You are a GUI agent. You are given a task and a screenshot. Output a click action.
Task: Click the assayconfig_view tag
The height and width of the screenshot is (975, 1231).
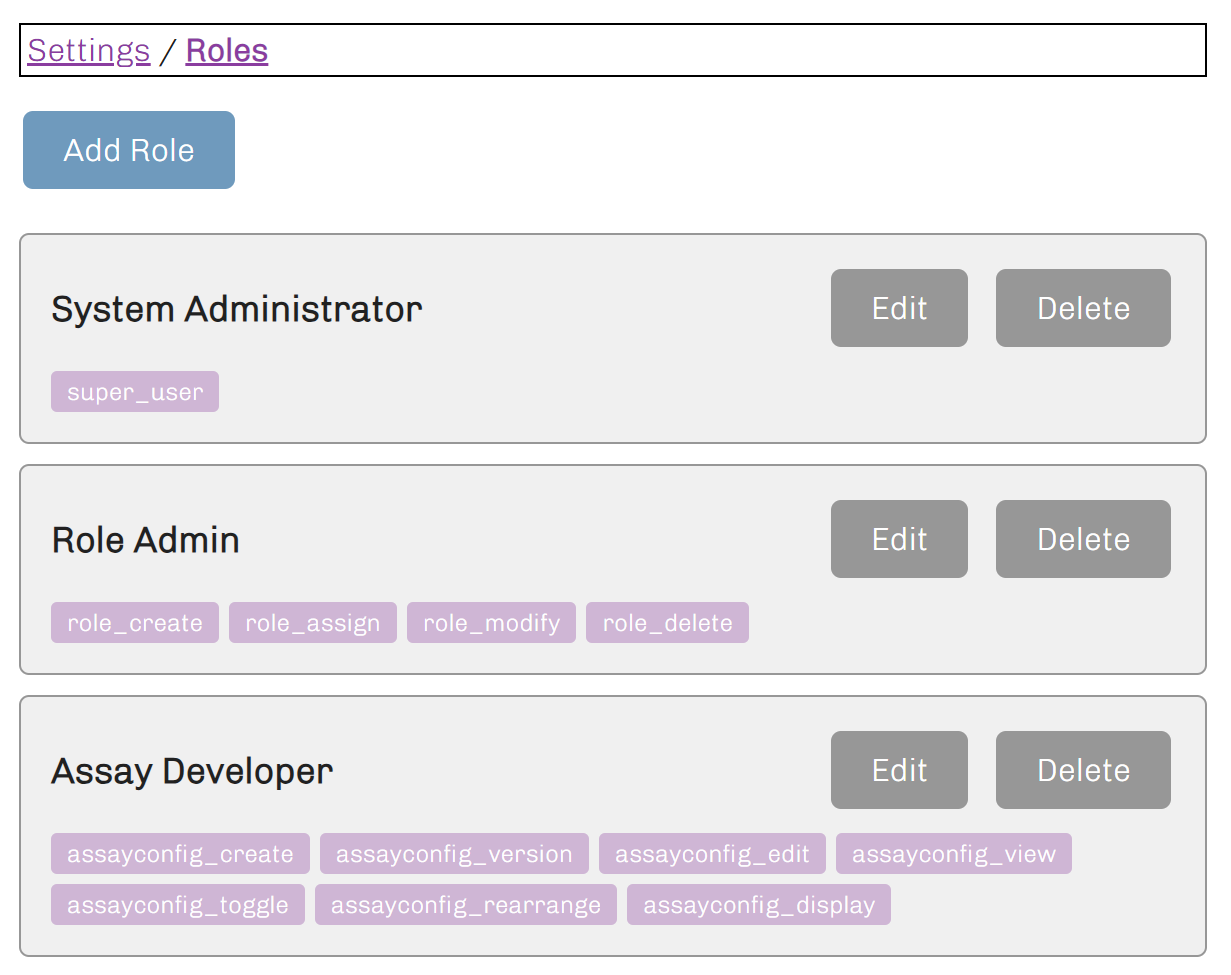click(x=953, y=854)
